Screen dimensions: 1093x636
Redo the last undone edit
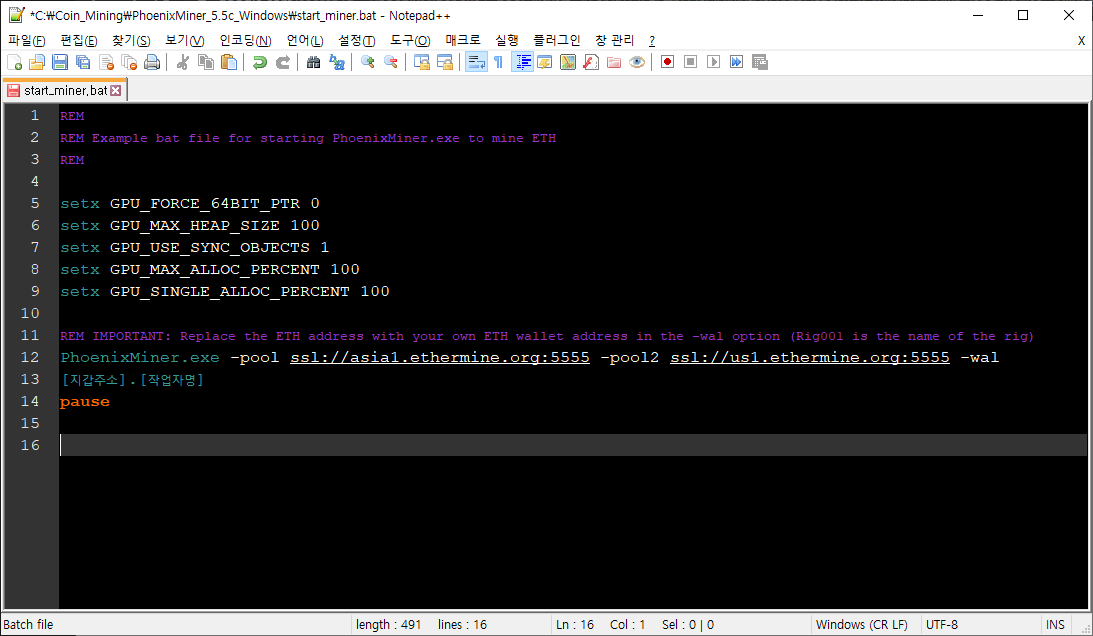(x=282, y=62)
